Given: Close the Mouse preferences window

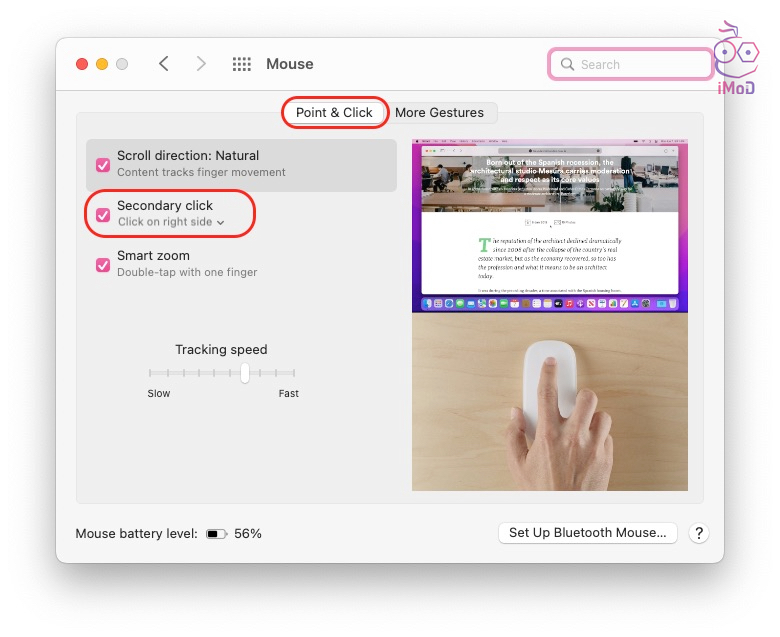Looking at the screenshot, I should (82, 64).
